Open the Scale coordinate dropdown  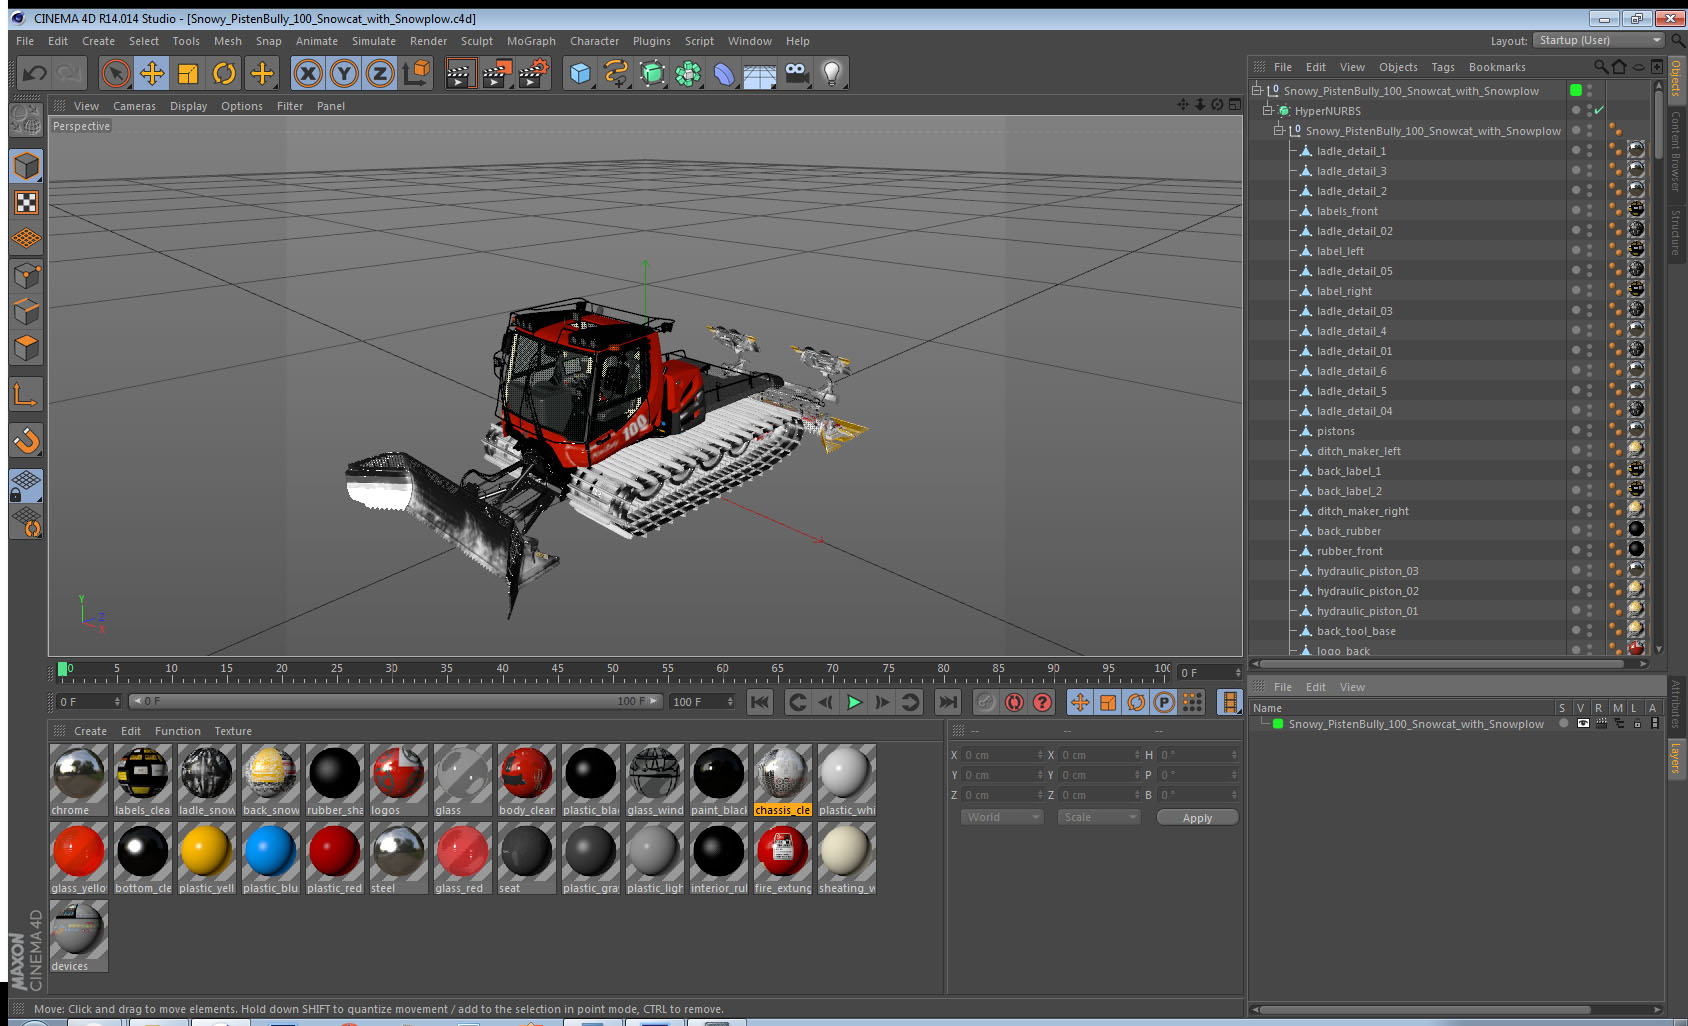coord(1099,817)
